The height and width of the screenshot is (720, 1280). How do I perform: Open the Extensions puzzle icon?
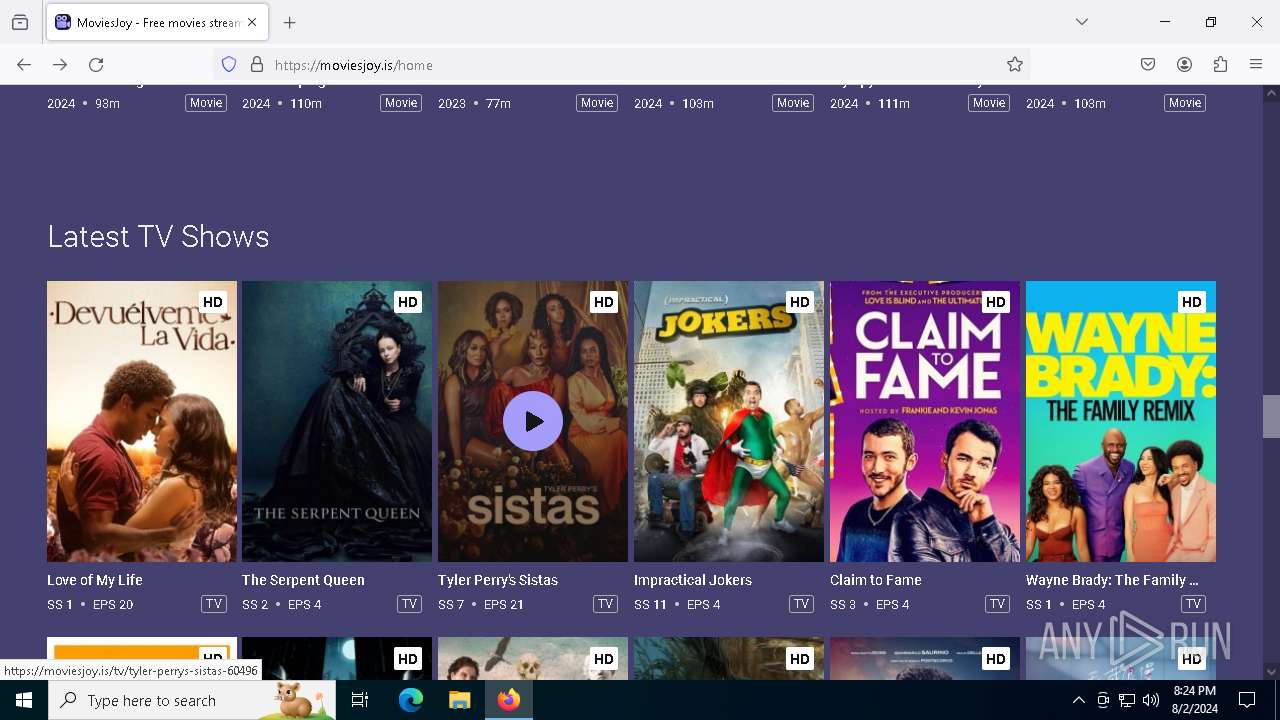tap(1220, 65)
